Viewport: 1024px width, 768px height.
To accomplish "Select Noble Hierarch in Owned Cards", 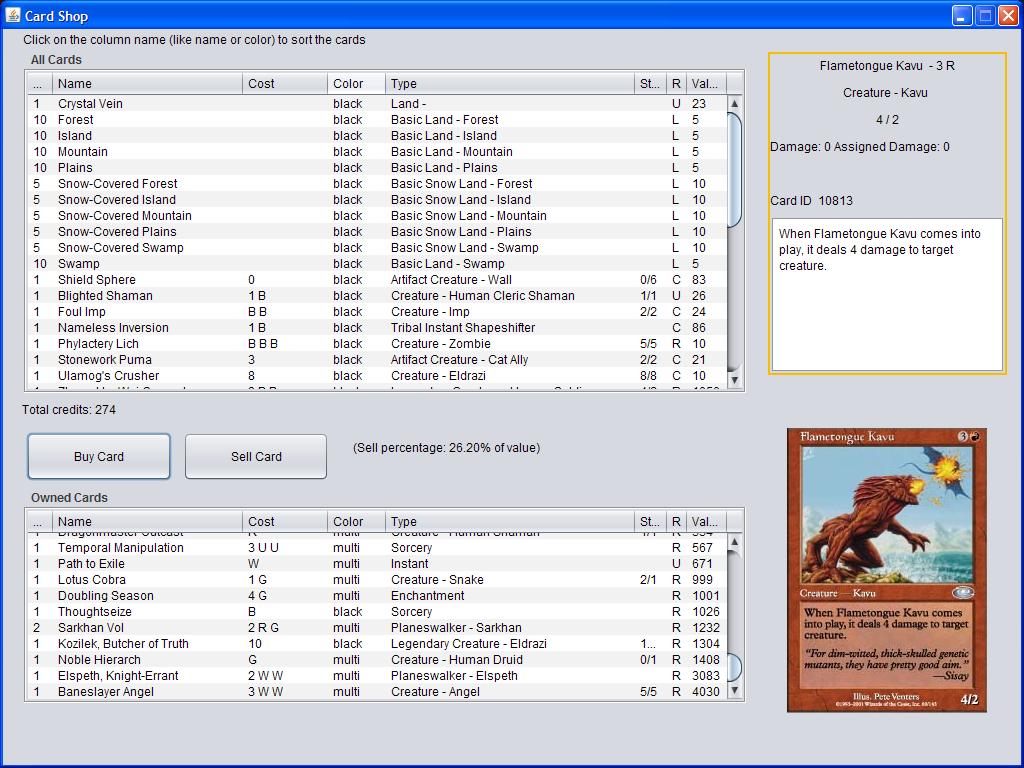I will (x=99, y=660).
